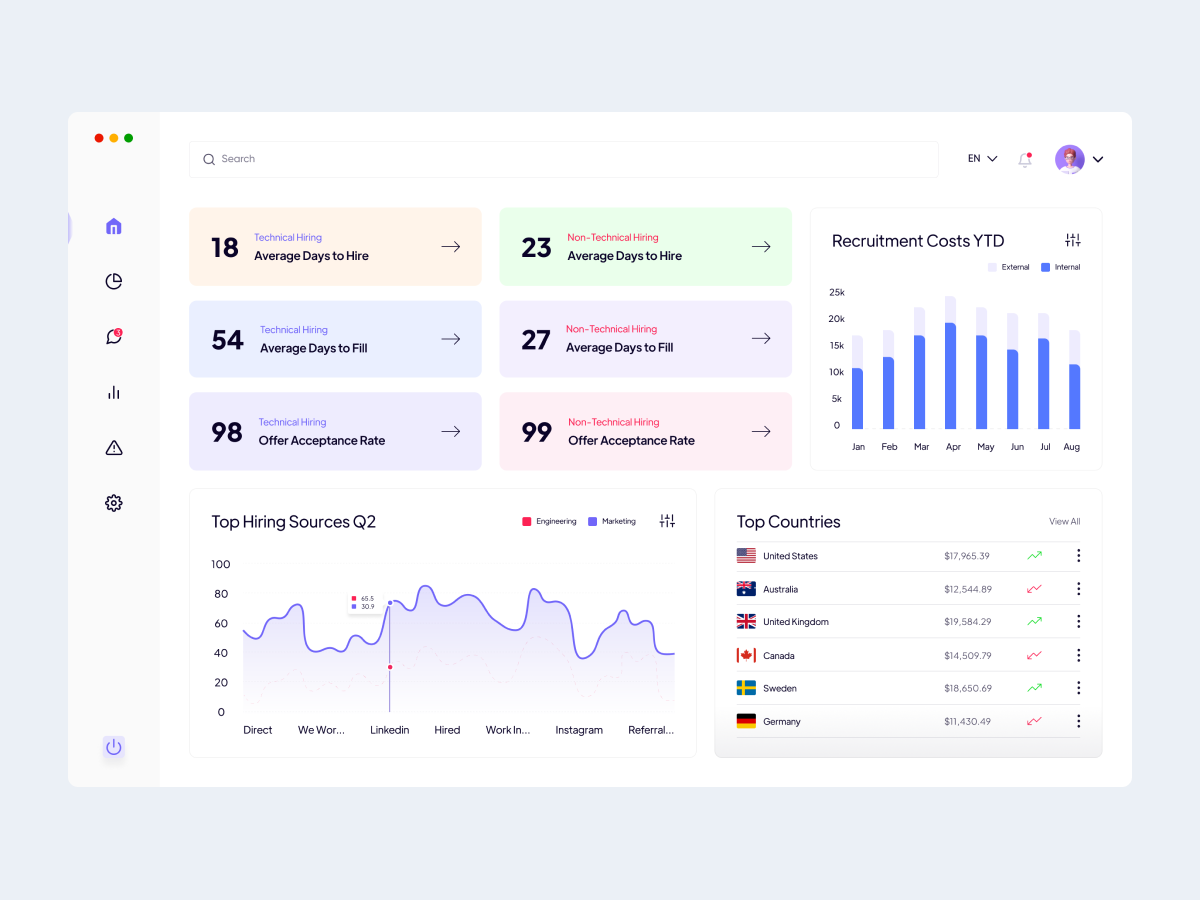Open Recruitment Costs YTD filter sliders icon

click(1073, 240)
